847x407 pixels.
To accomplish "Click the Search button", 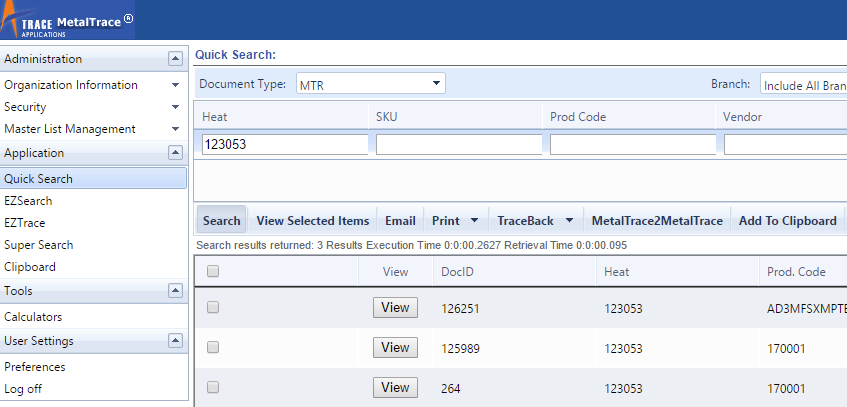I will click(x=221, y=221).
